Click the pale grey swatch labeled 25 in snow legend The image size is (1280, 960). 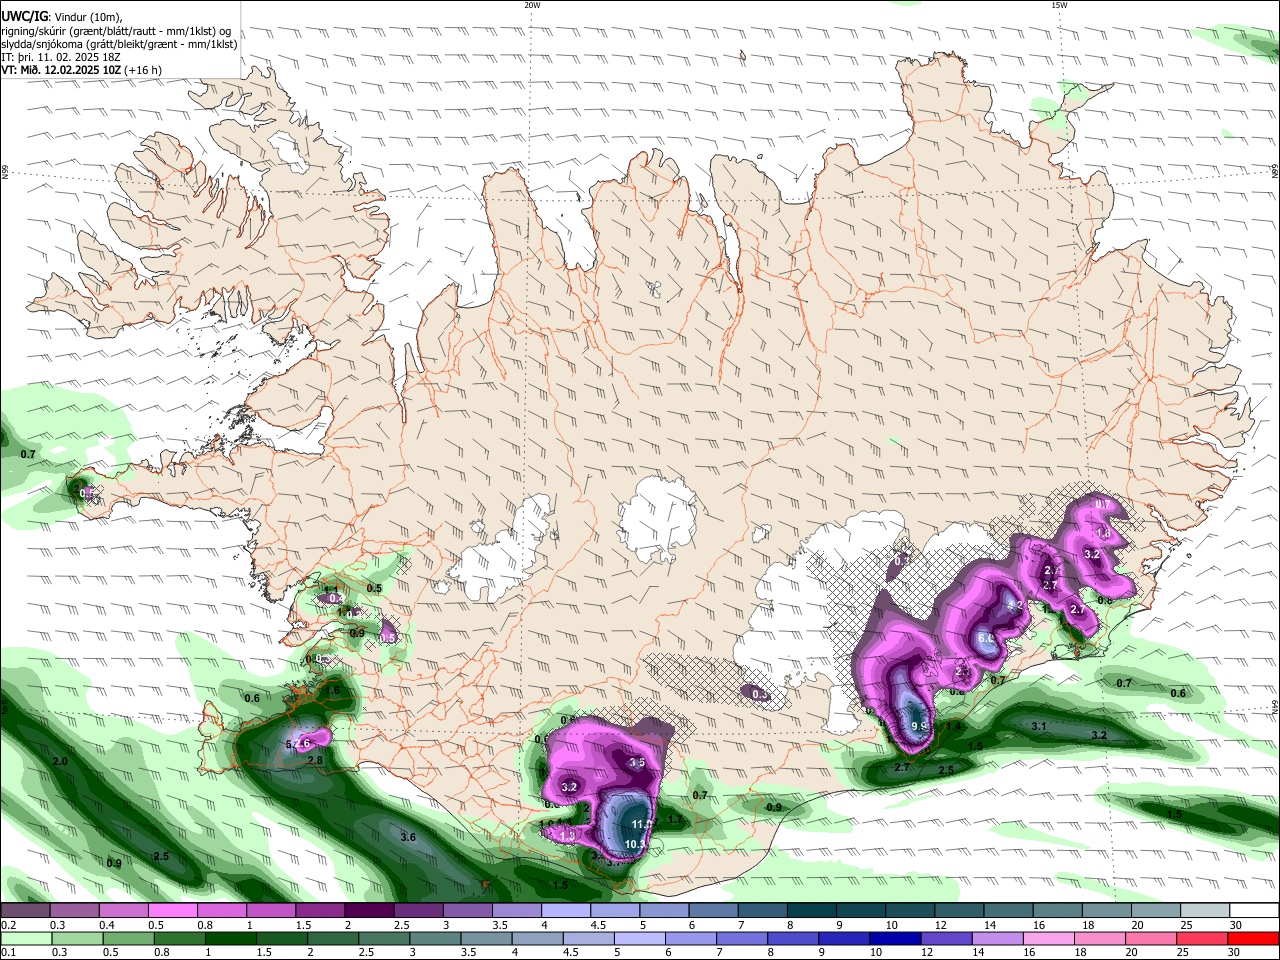click(x=1206, y=910)
